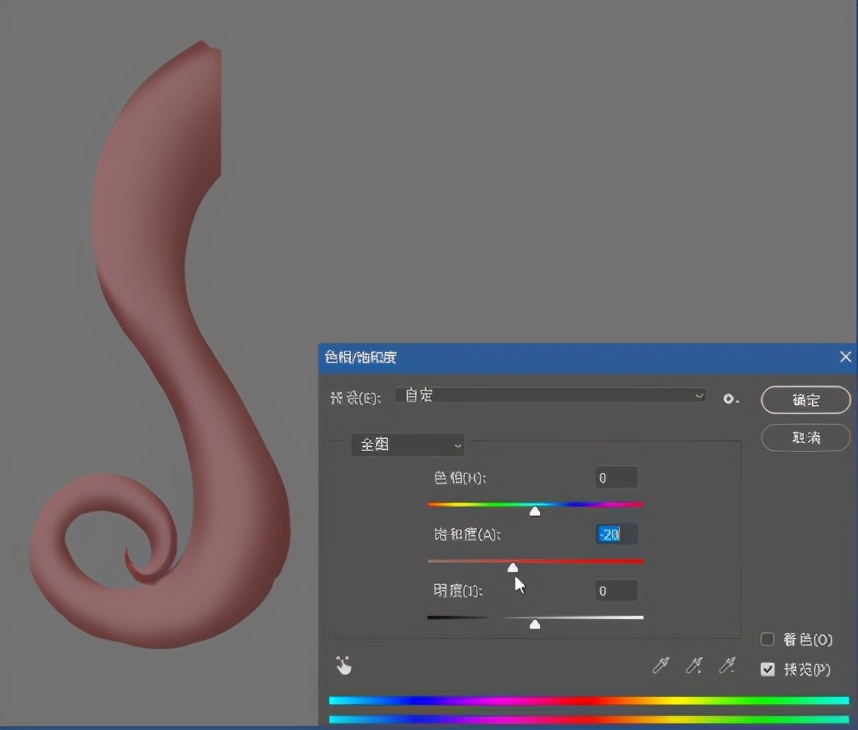This screenshot has height=730, width=858.
Task: Select the subtract-from-sample eyedropper
Action: (x=727, y=666)
